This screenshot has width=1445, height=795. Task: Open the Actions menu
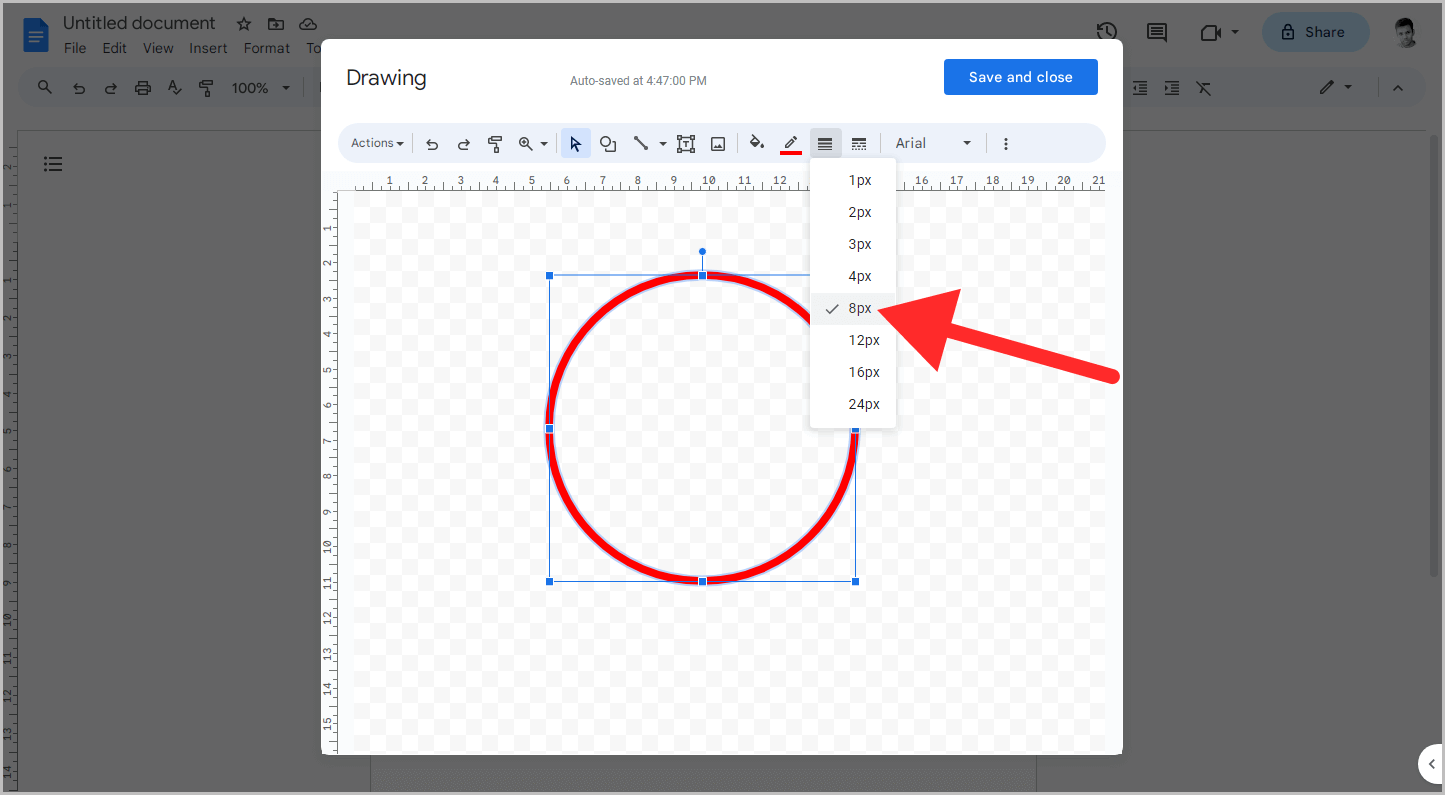click(375, 143)
